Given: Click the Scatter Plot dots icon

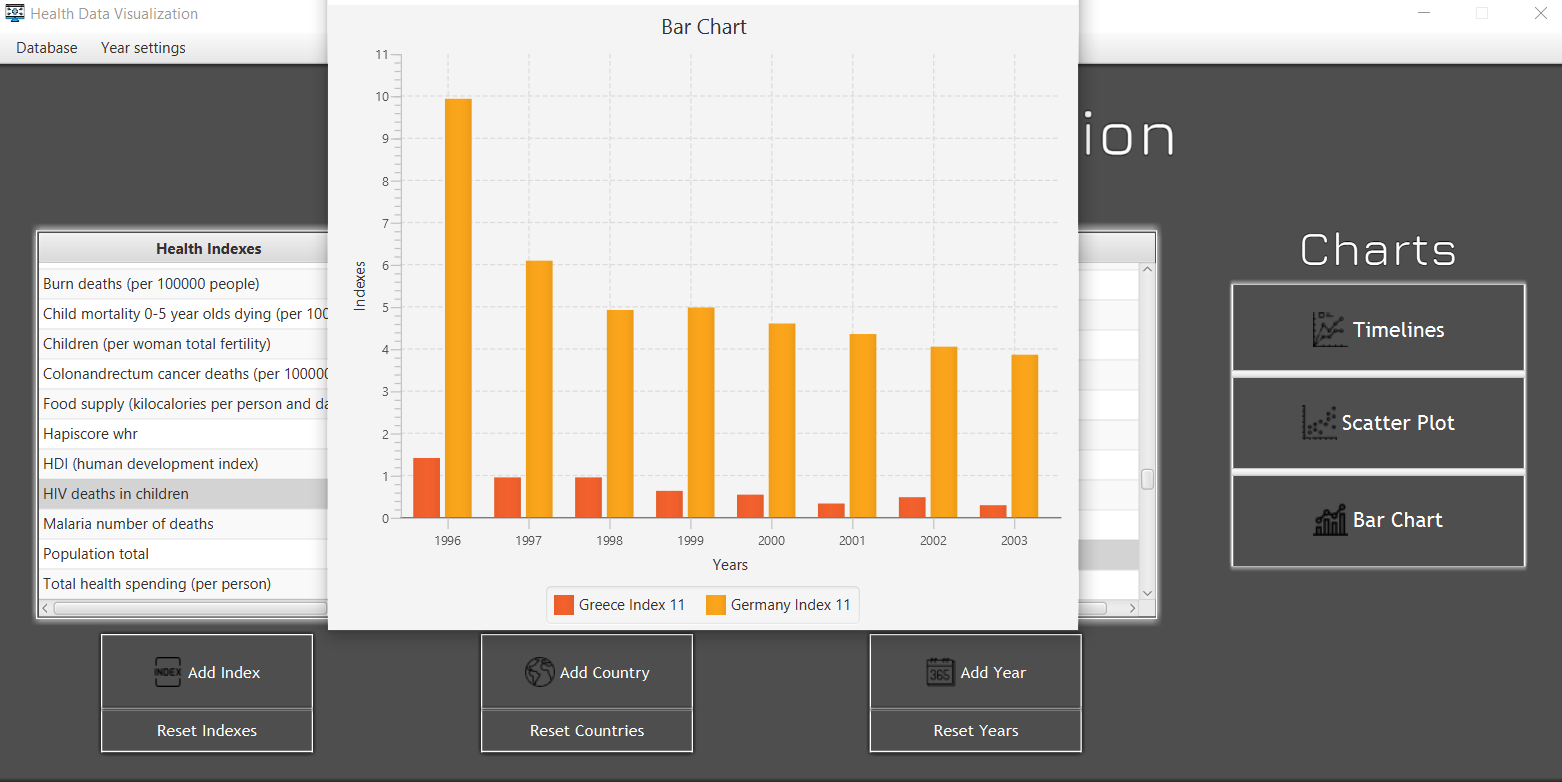Looking at the screenshot, I should coord(1319,422).
